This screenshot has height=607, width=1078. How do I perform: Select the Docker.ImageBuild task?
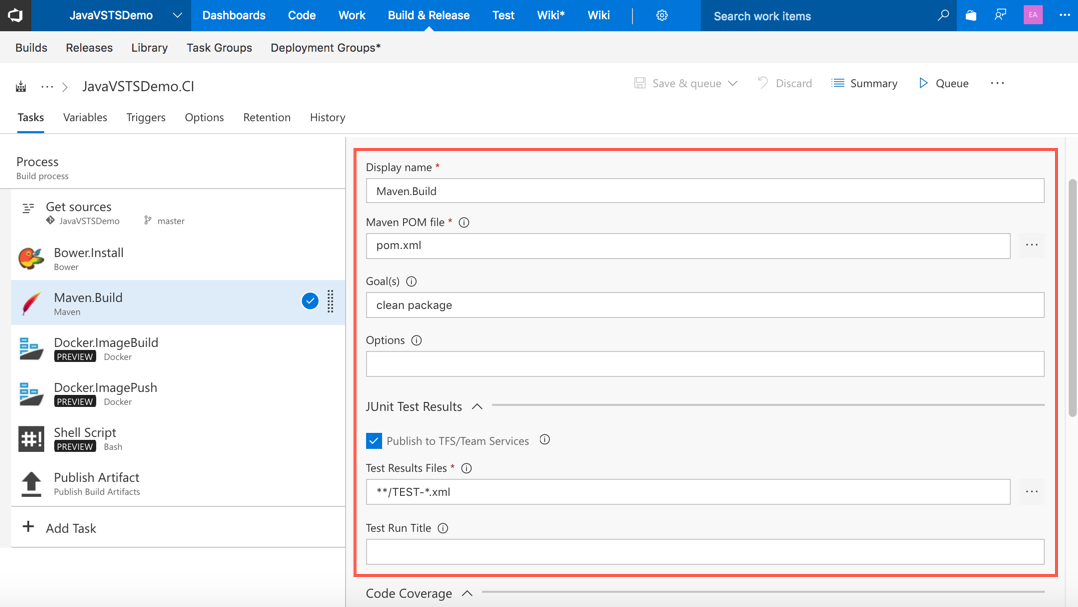pyautogui.click(x=178, y=349)
